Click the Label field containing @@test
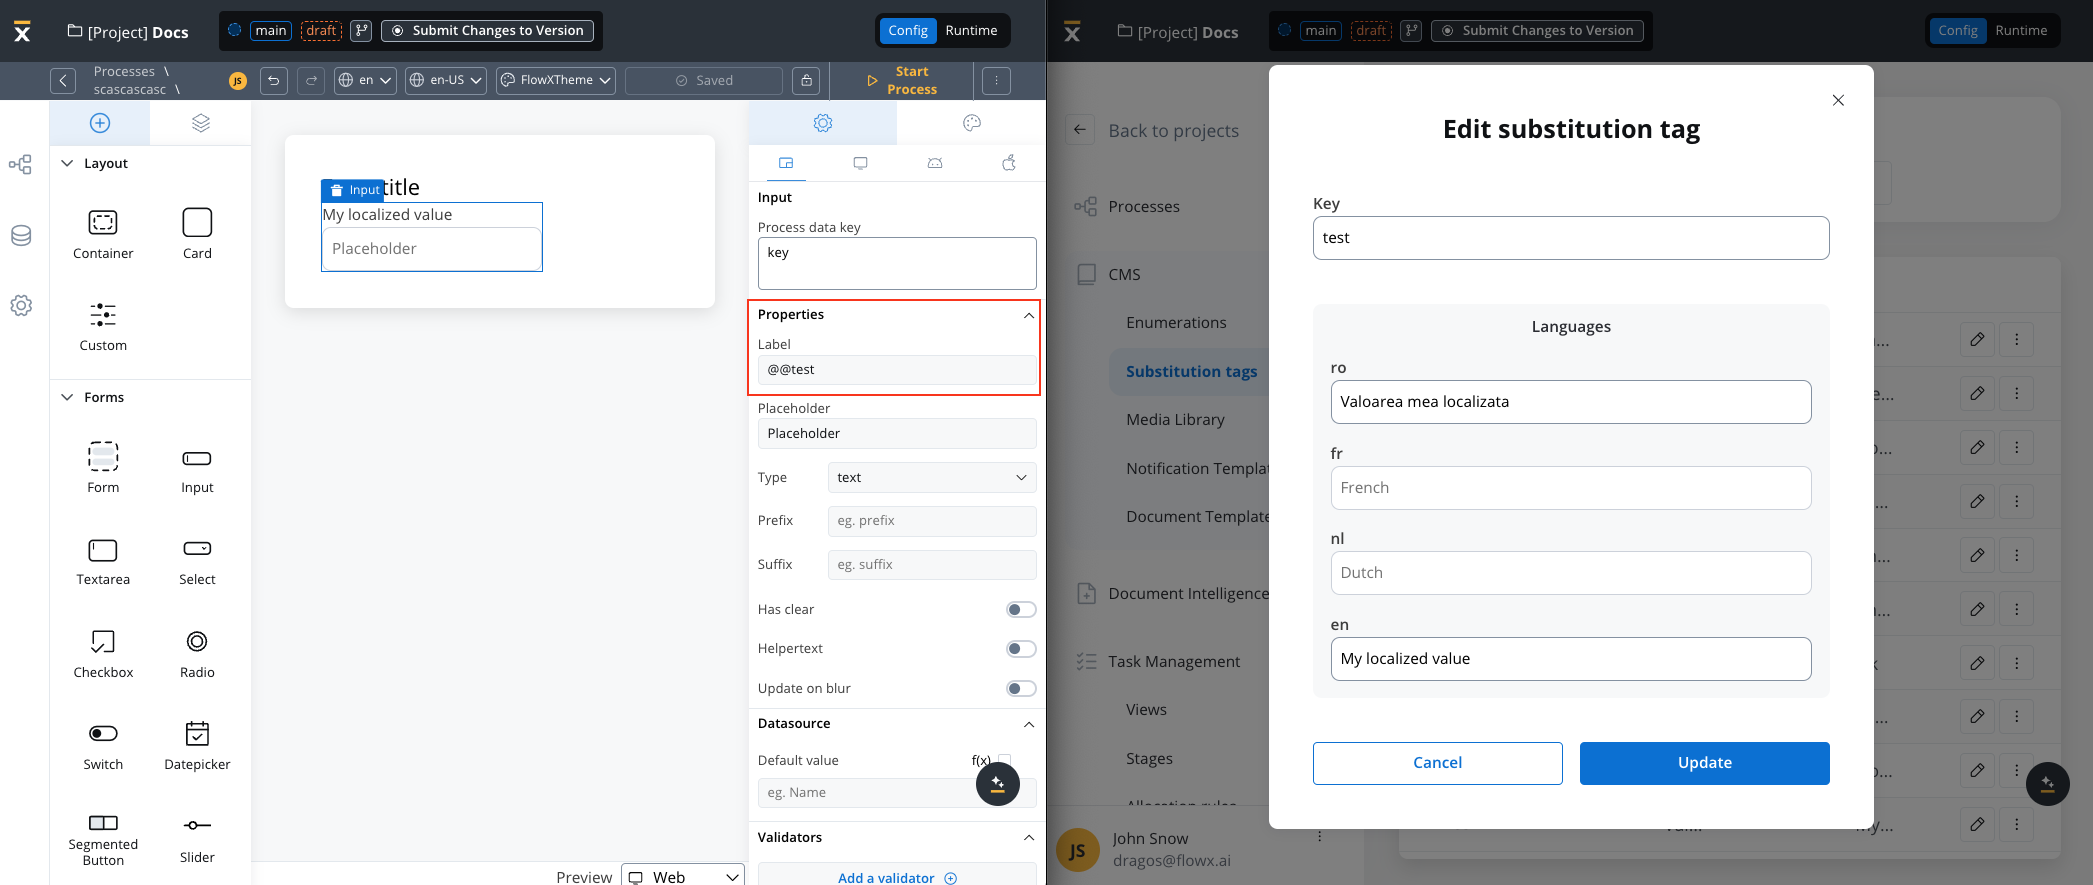This screenshot has height=885, width=2093. [x=897, y=370]
